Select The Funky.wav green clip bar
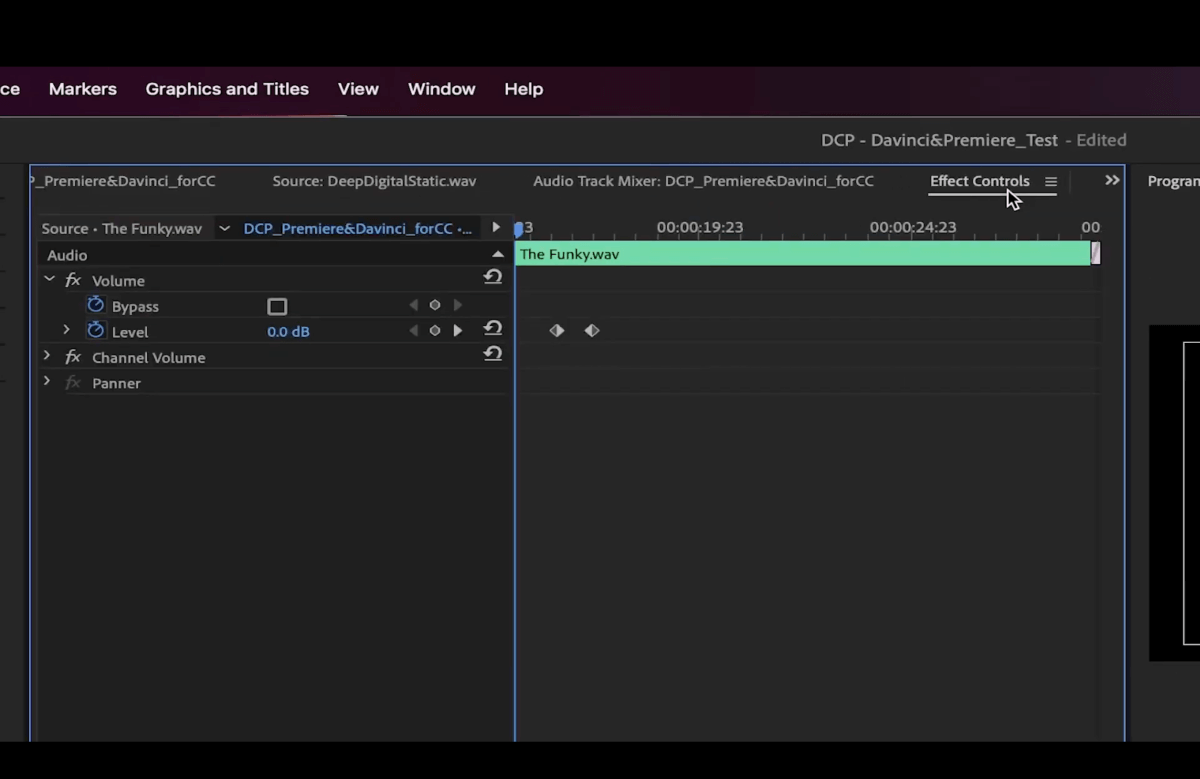This screenshot has width=1200, height=779. [802, 254]
